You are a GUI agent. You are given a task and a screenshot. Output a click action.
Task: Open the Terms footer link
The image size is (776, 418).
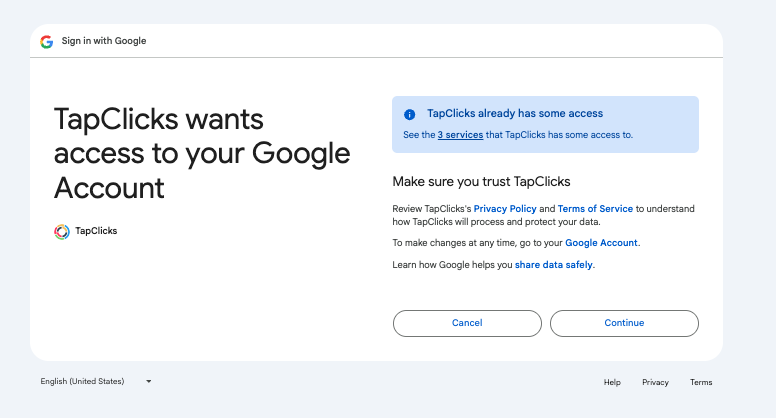[701, 382]
